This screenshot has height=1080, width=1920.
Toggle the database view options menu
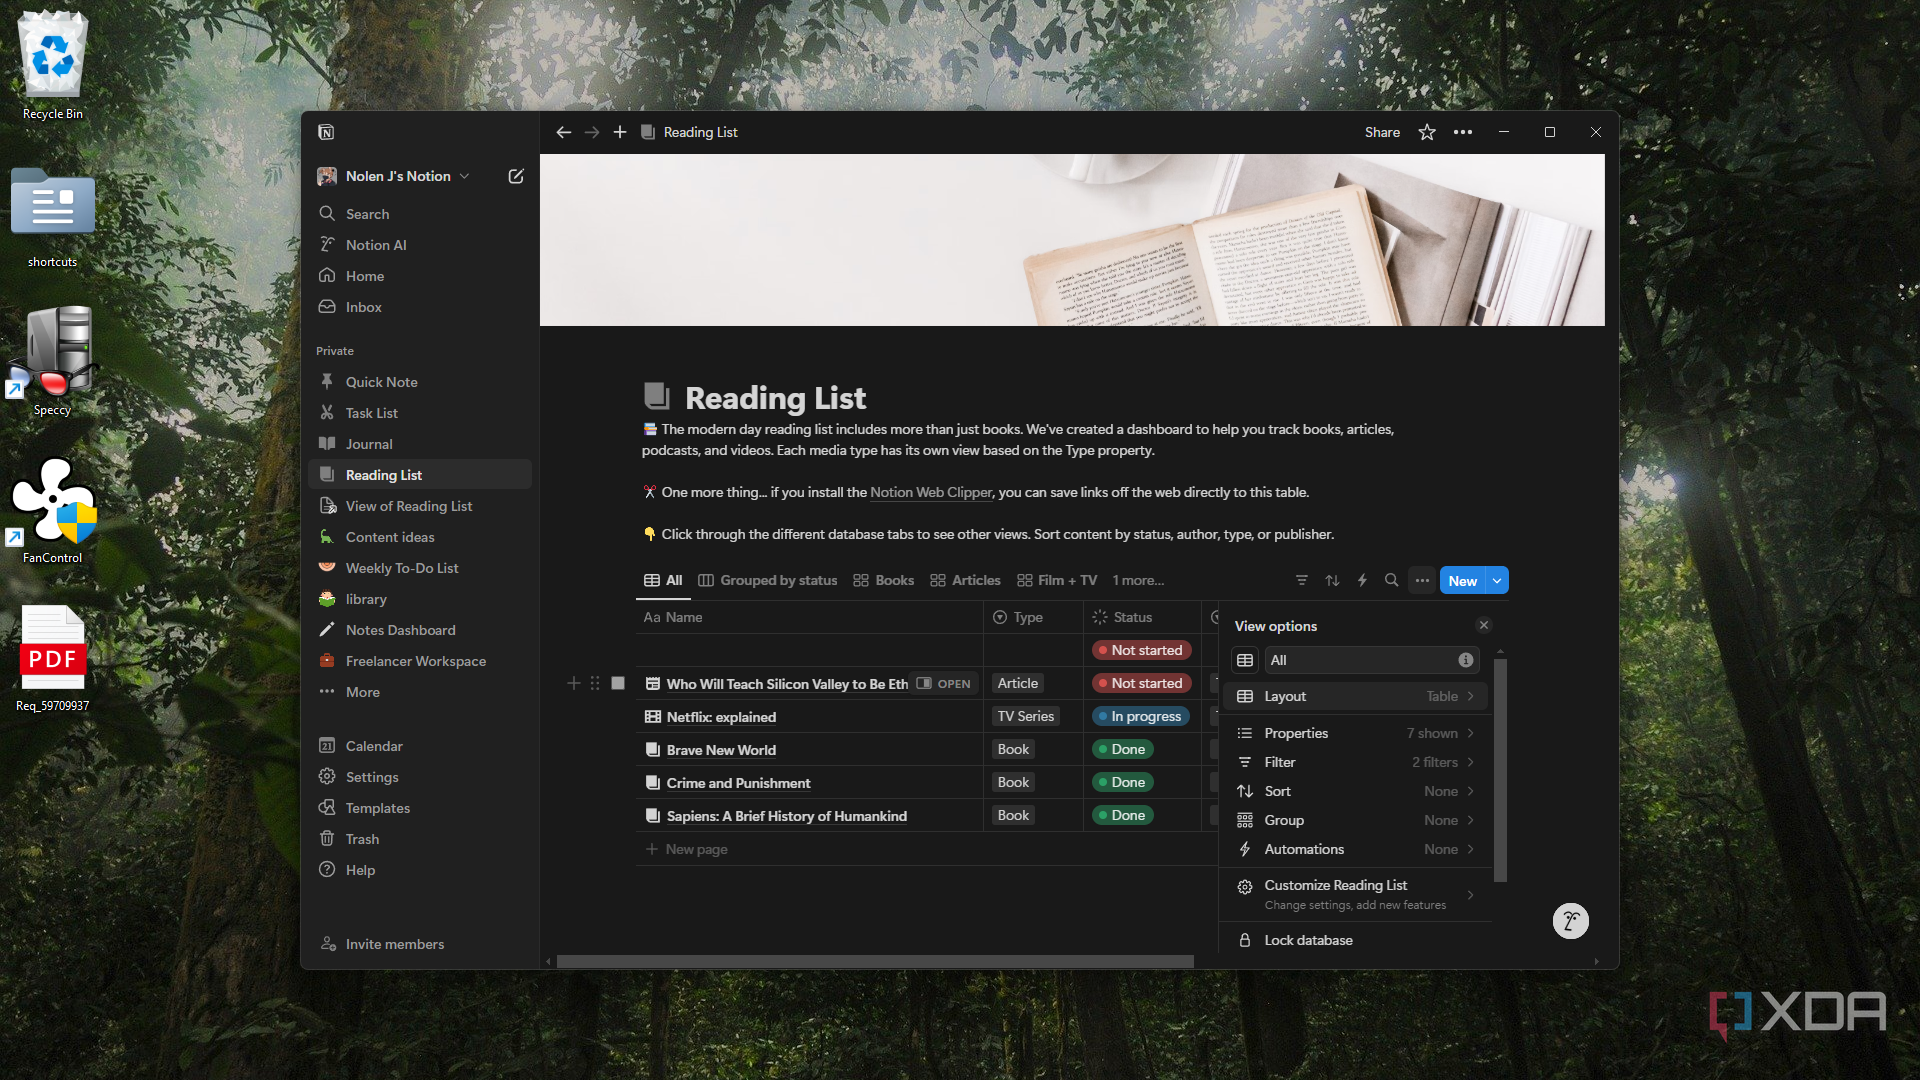click(x=1422, y=580)
